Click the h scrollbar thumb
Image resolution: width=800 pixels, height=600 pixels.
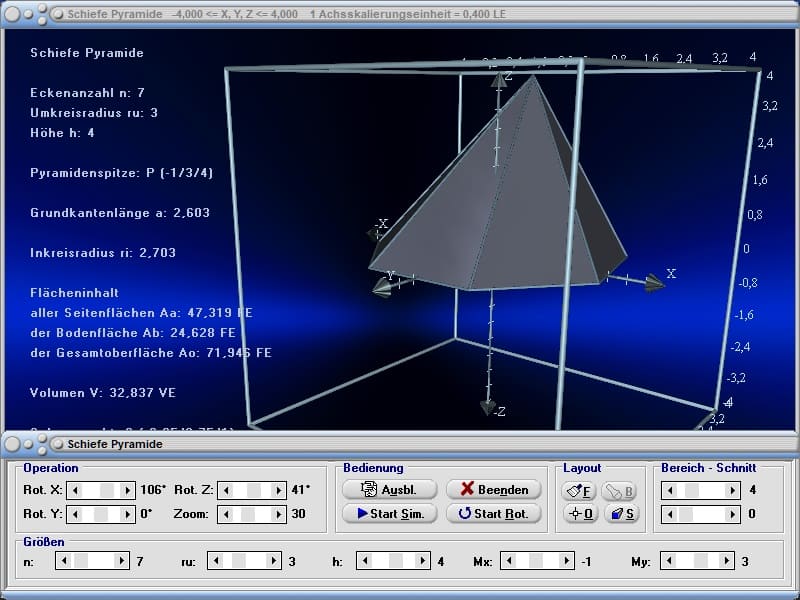pos(396,561)
